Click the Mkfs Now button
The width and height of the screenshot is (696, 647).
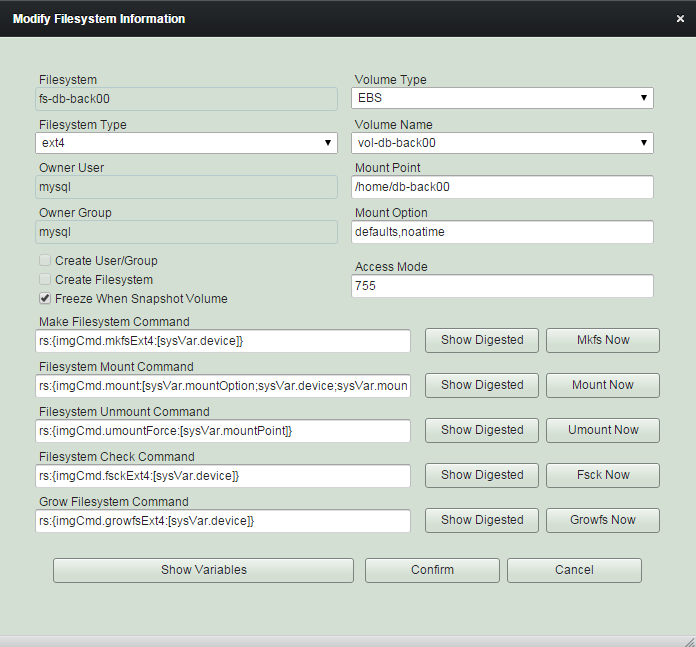point(603,340)
